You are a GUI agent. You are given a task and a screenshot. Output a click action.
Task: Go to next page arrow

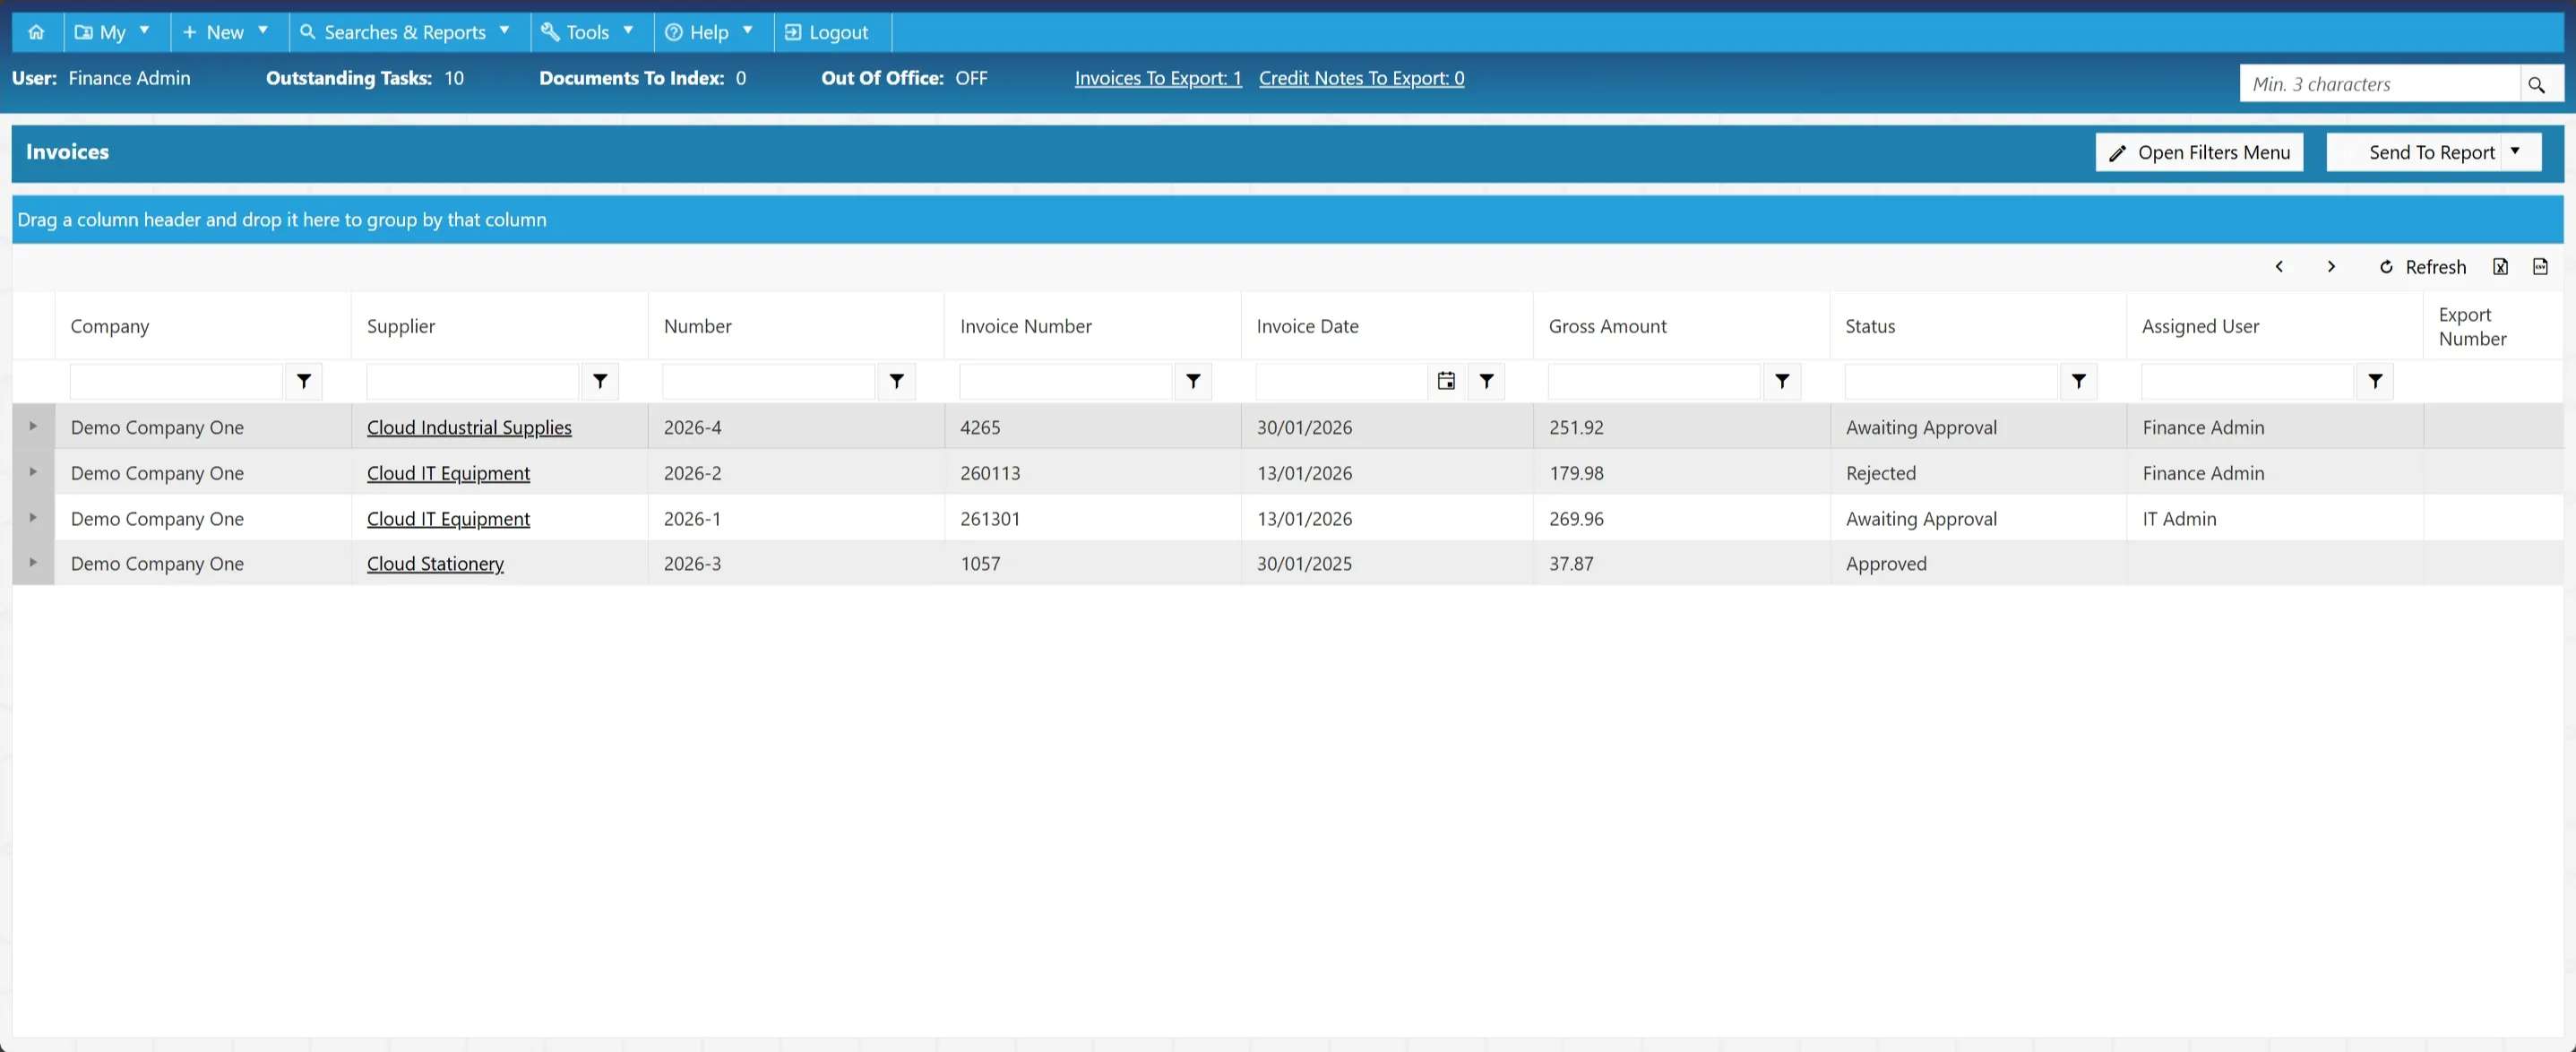(2331, 267)
